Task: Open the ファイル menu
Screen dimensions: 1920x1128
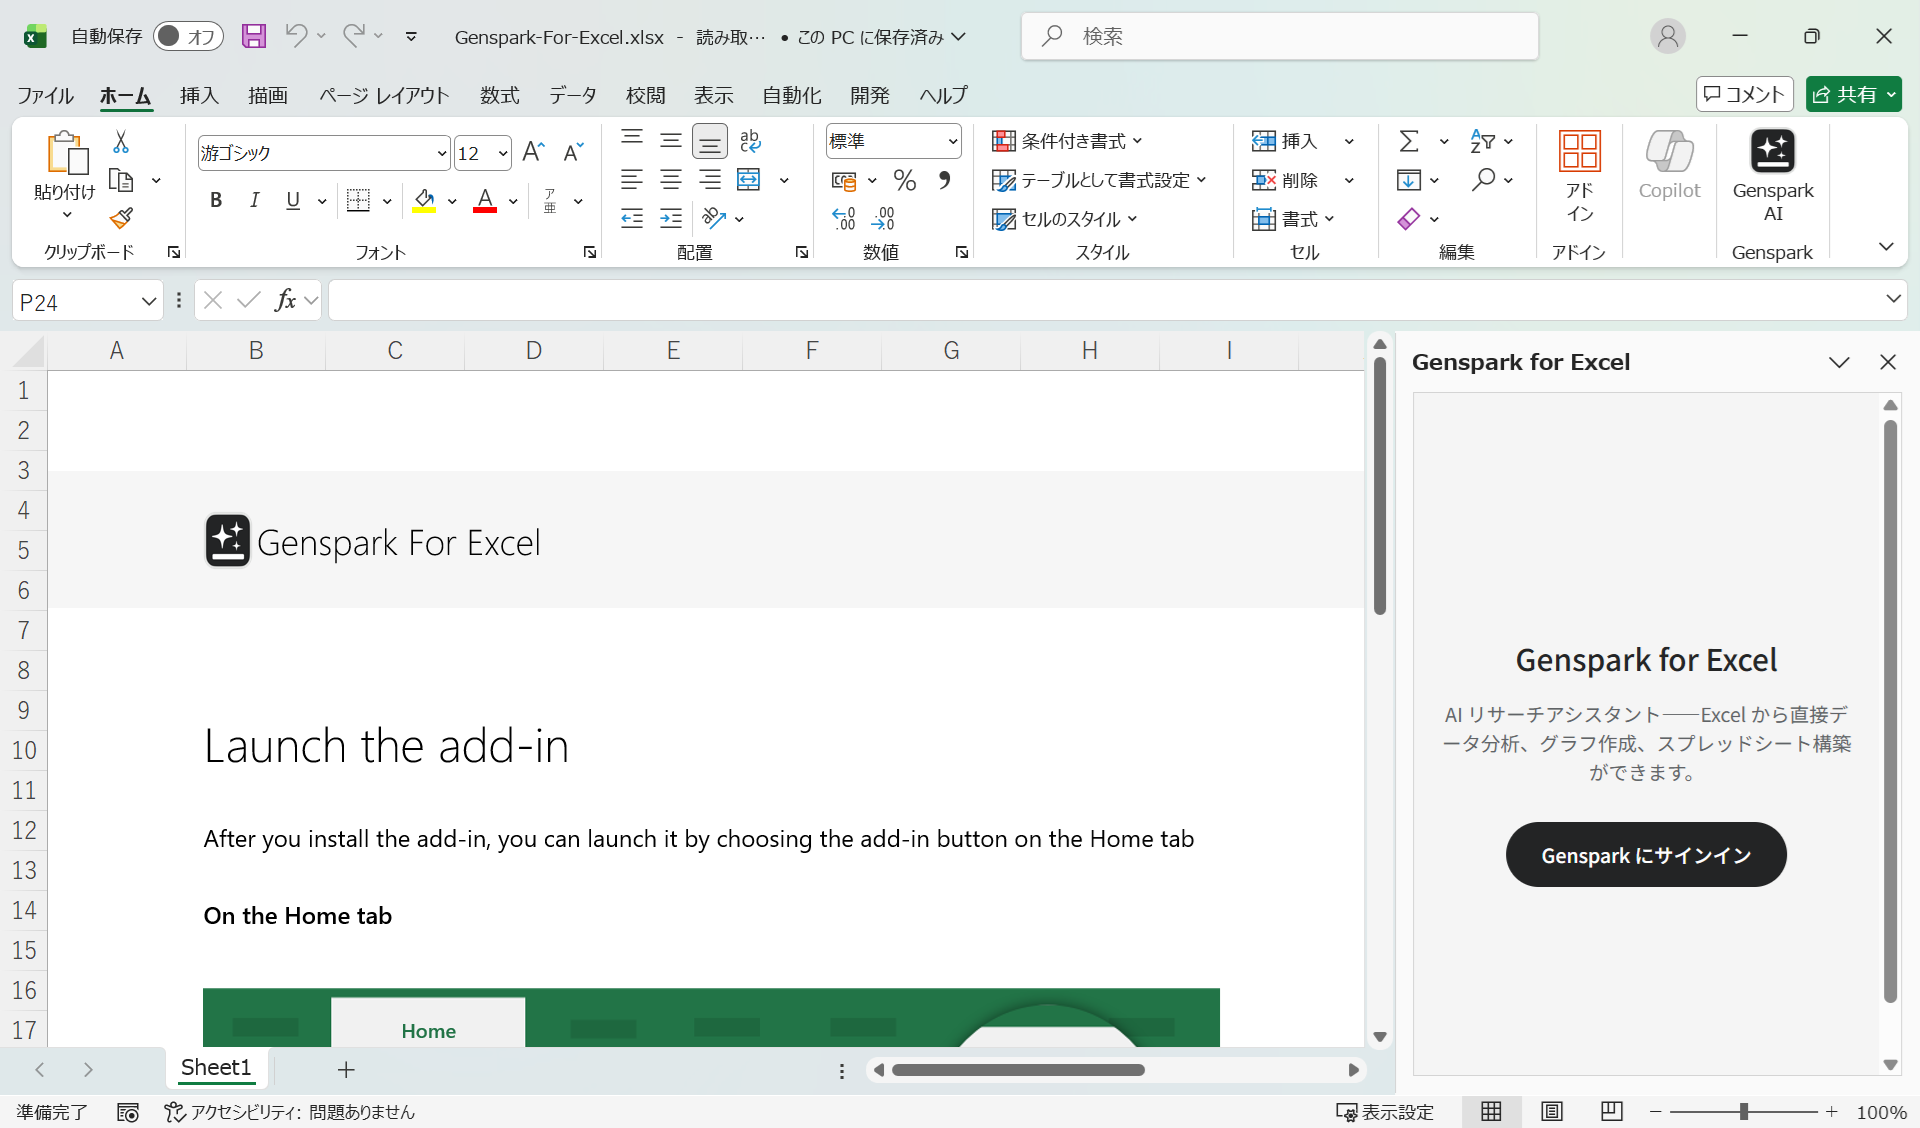Action: 44,95
